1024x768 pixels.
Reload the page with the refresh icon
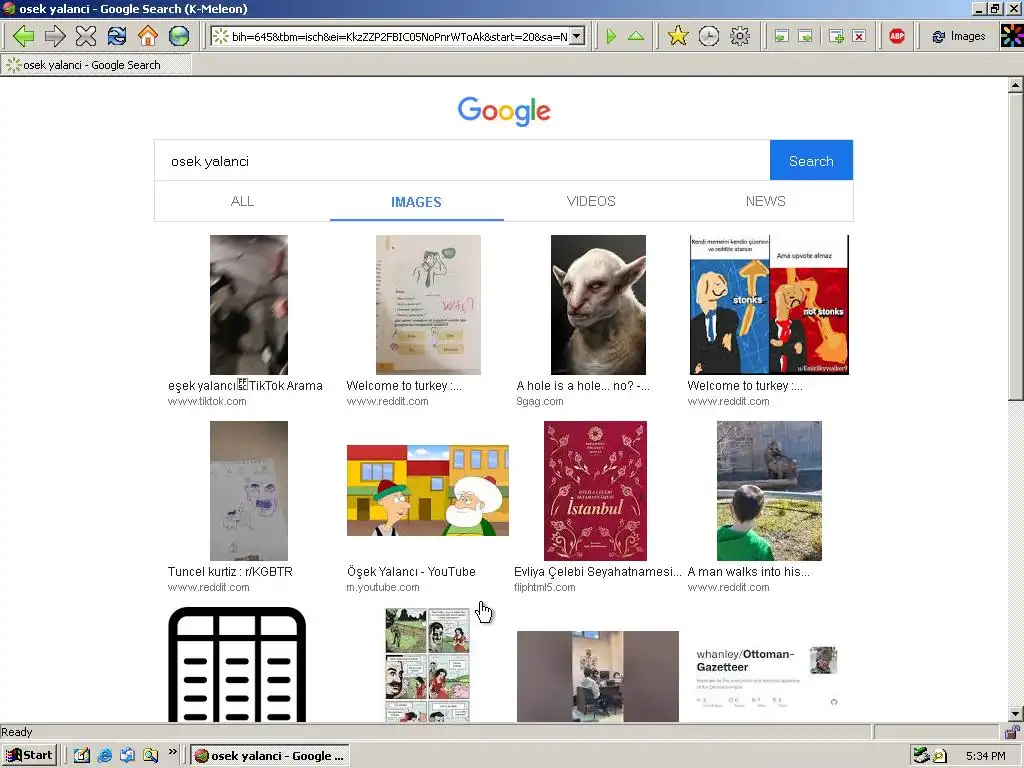tap(117, 36)
